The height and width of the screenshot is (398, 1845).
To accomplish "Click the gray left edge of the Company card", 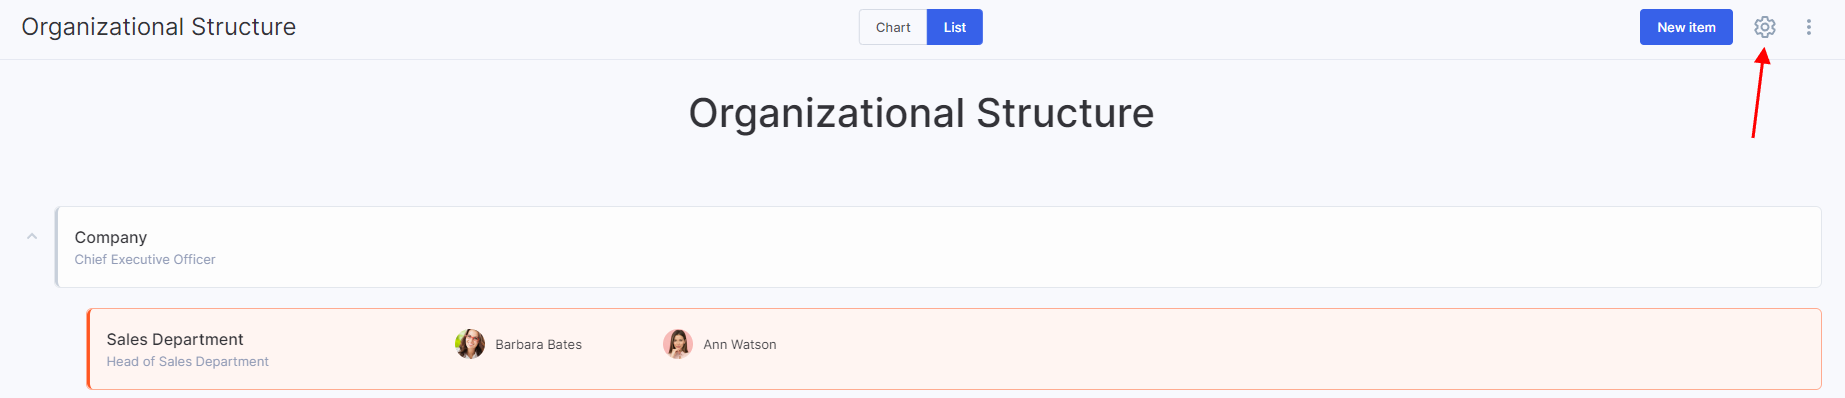I will [56, 247].
